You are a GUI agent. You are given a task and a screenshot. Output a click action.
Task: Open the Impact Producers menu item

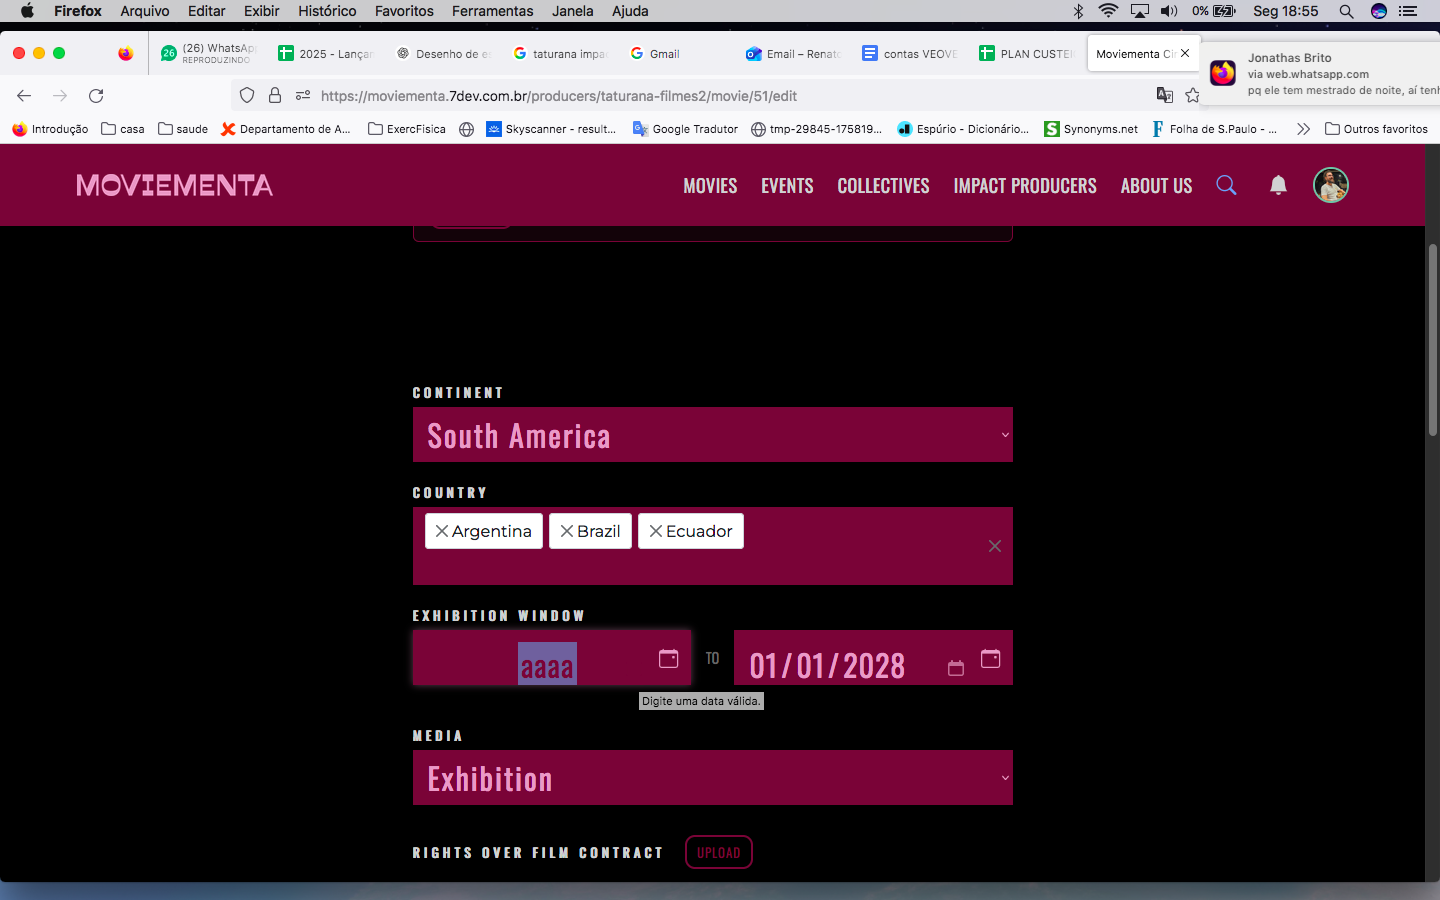[1024, 186]
